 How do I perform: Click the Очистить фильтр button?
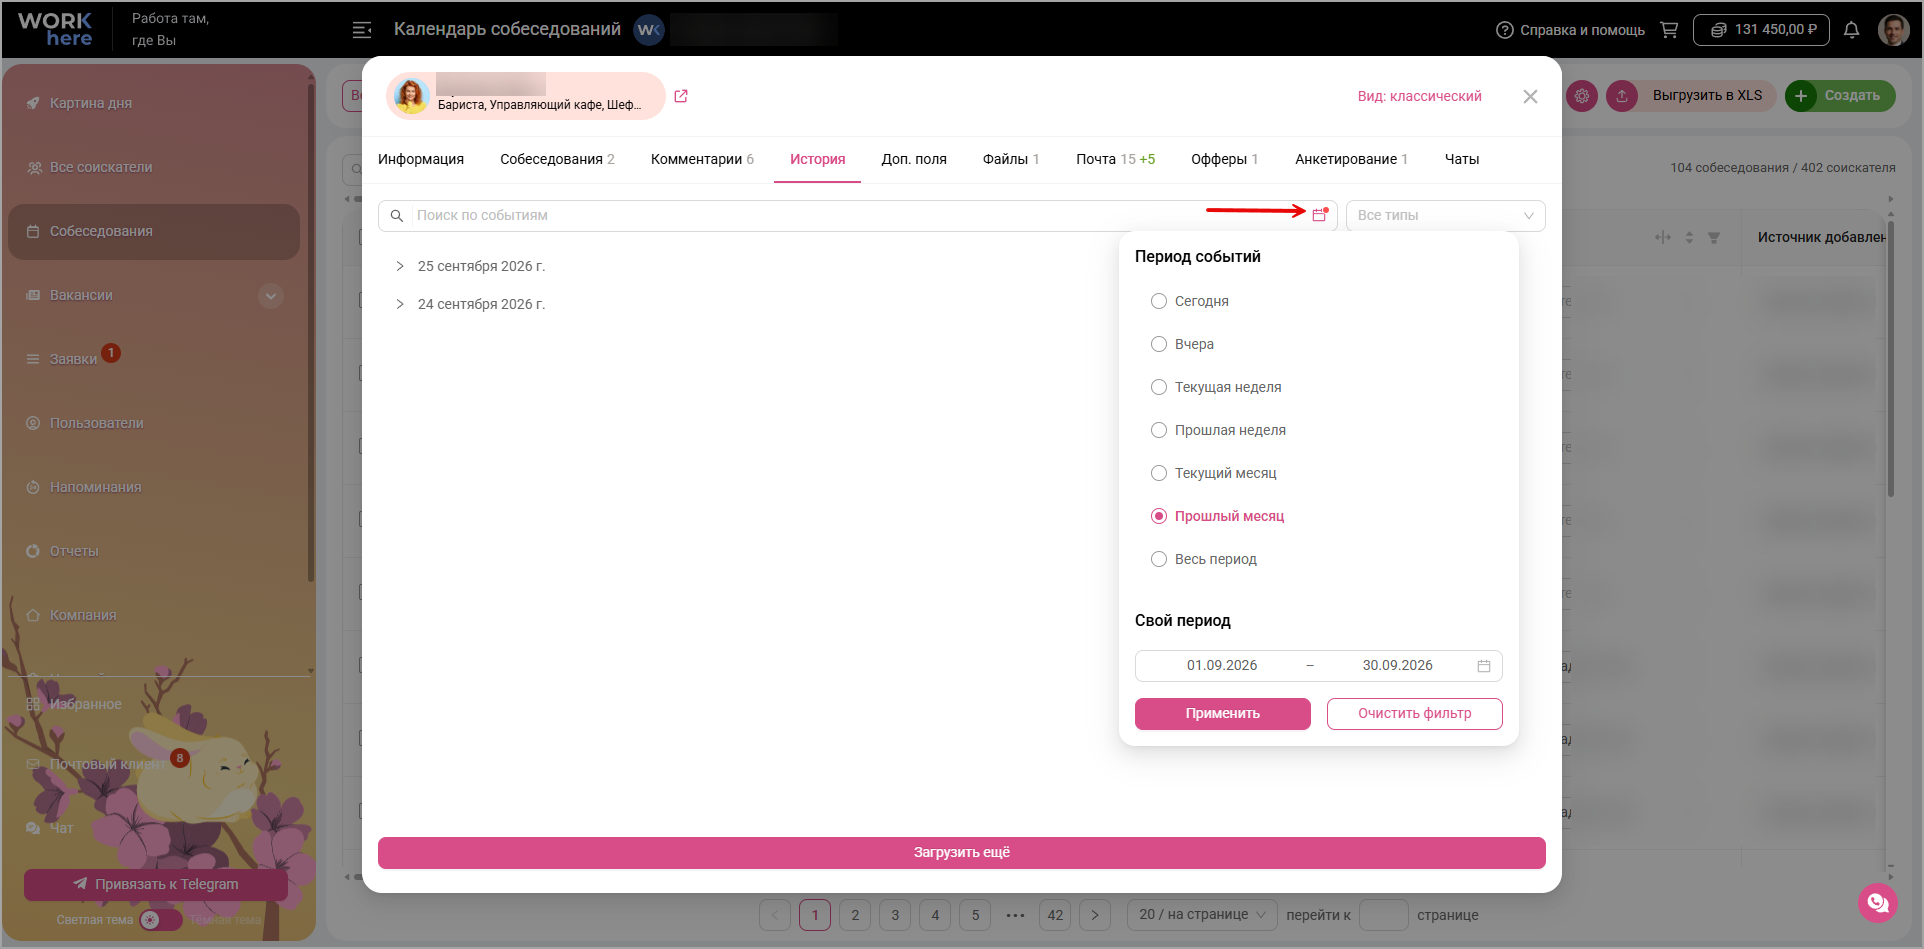tap(1414, 714)
